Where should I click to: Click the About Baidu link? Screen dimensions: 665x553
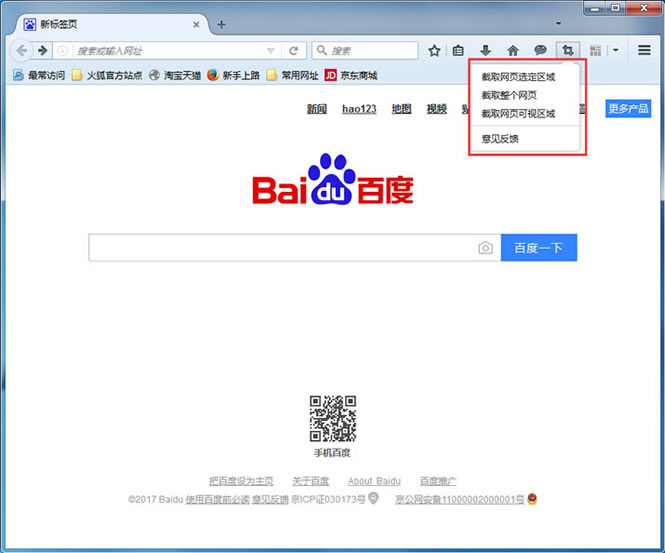pos(374,481)
